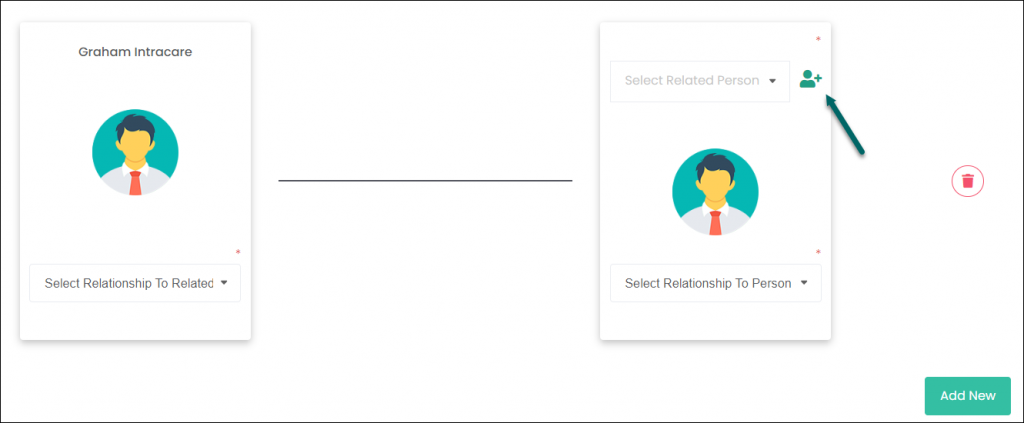Click the dark green arrow annotation
Viewport: 1024px width, 423px height.
844,125
